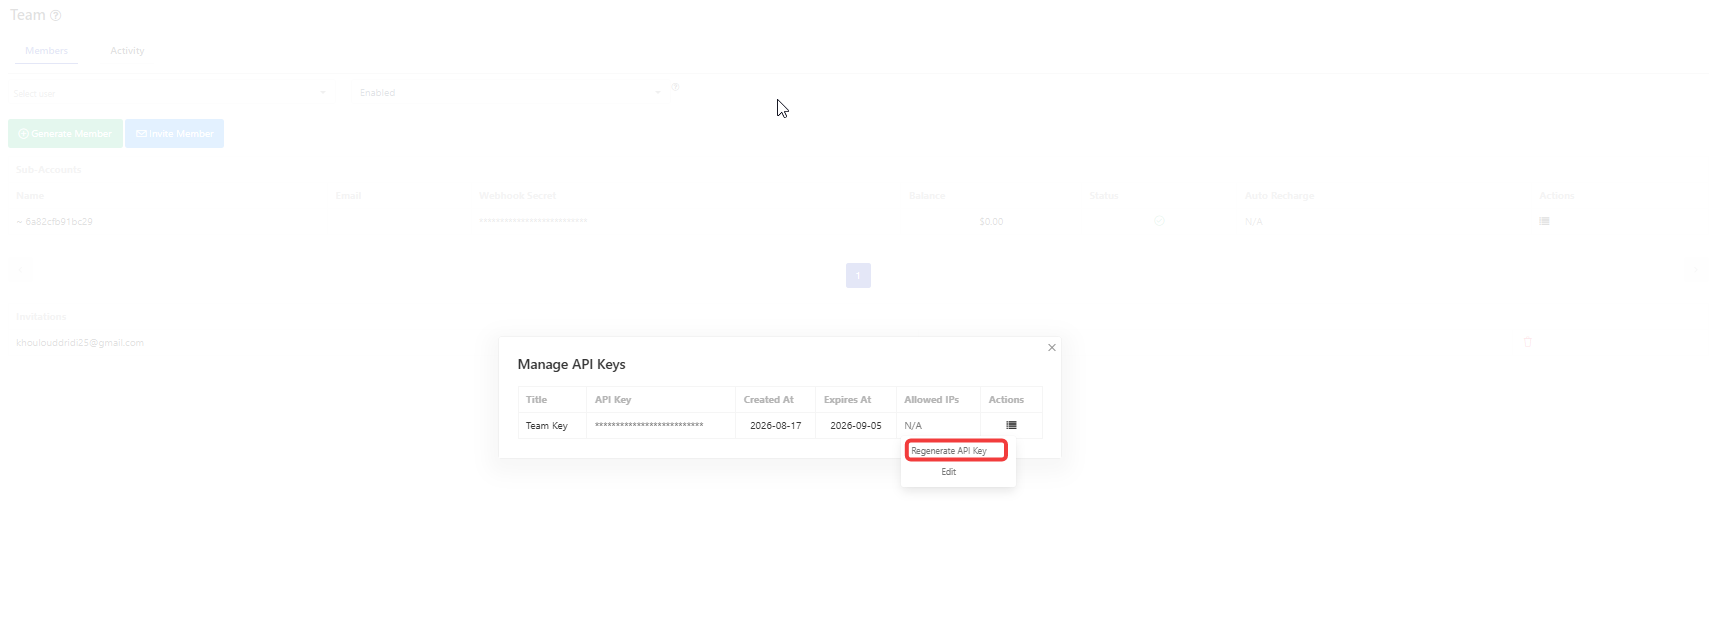Image resolution: width=1718 pixels, height=626 pixels.
Task: Select Edit in the Team Key actions menu
Action: pyautogui.click(x=948, y=472)
